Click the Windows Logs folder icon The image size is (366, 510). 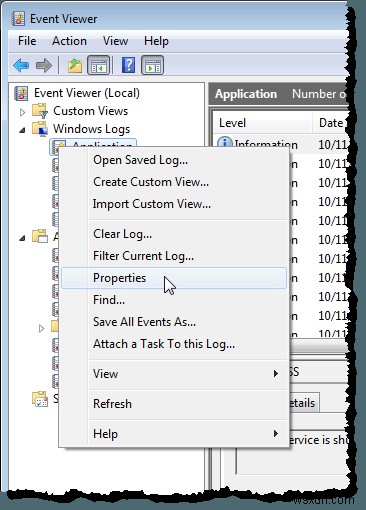click(40, 129)
